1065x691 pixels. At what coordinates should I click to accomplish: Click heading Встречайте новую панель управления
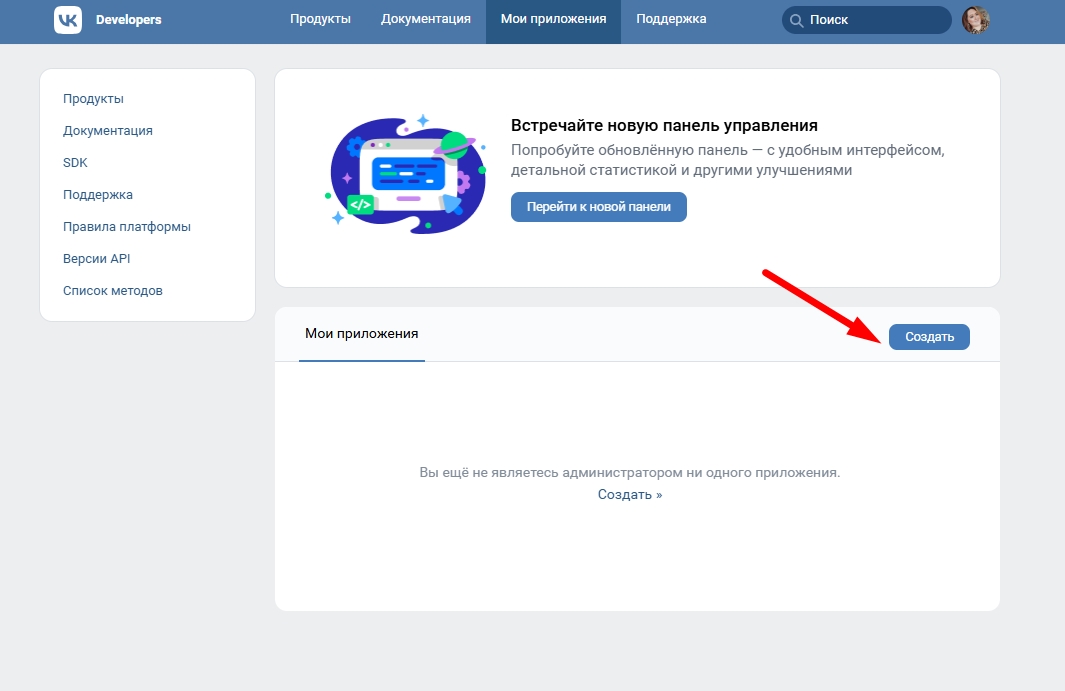664,125
